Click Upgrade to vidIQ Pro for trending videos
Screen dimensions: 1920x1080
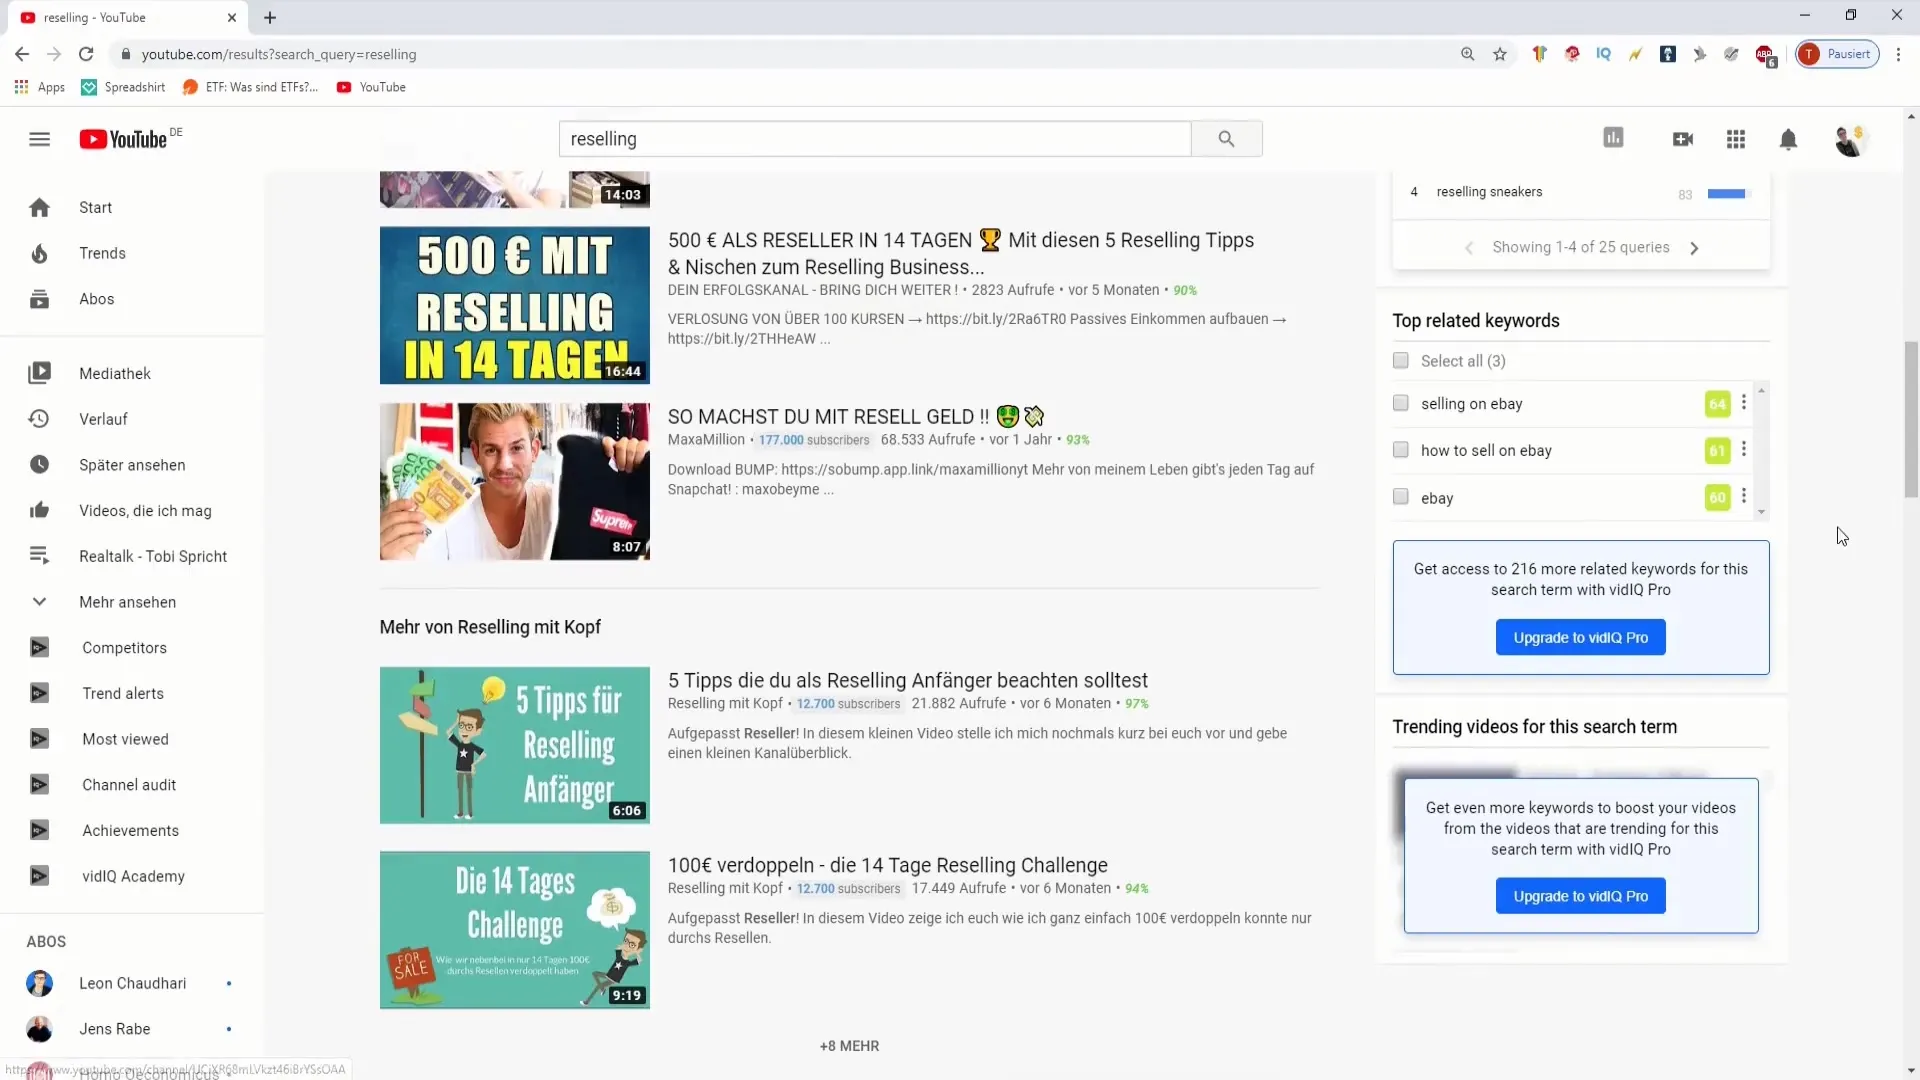pos(1580,896)
